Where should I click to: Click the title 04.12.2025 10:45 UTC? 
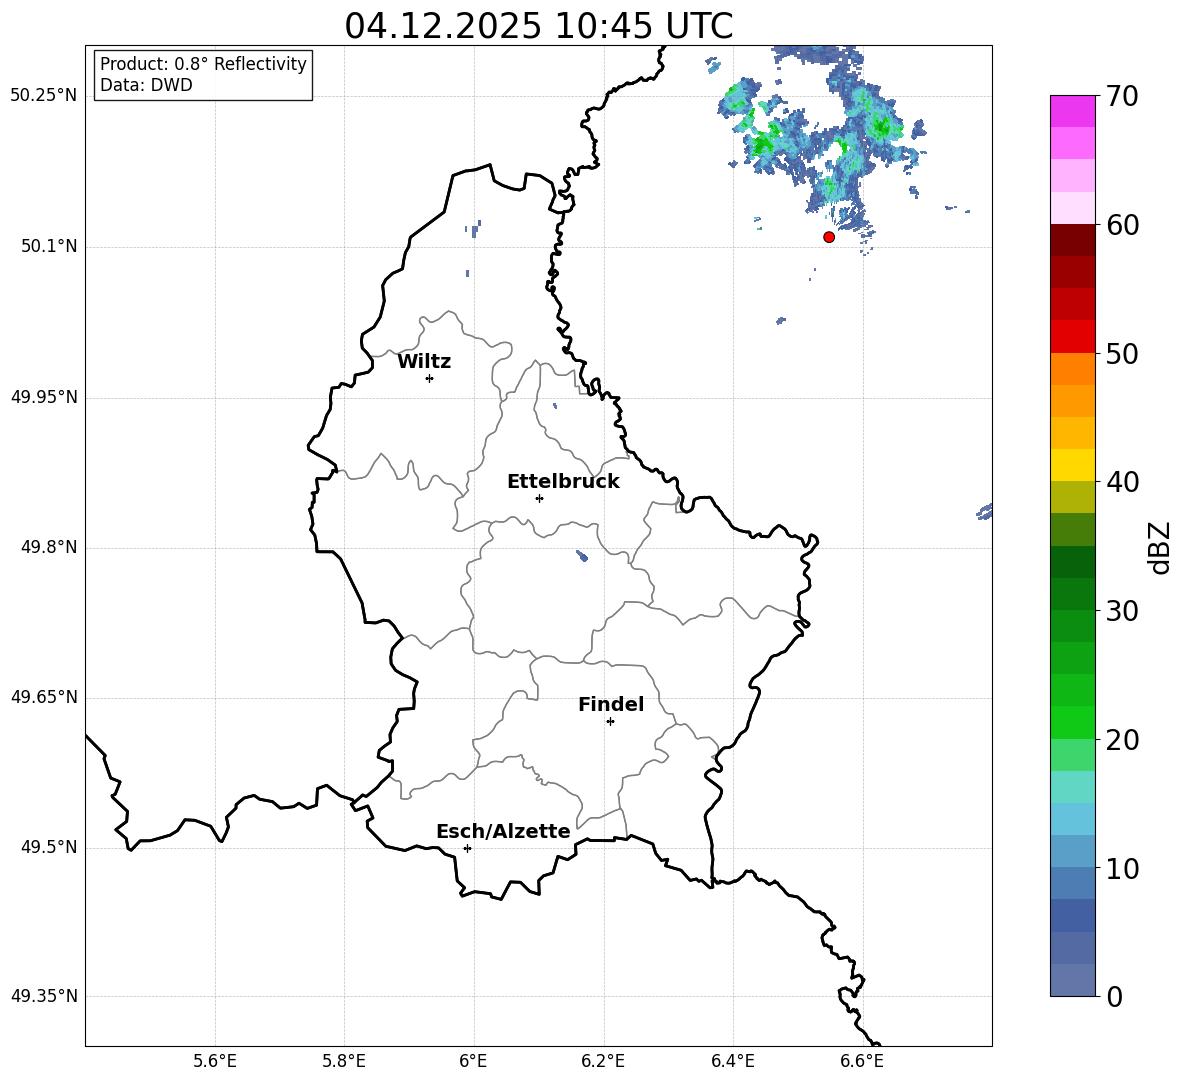point(538,26)
